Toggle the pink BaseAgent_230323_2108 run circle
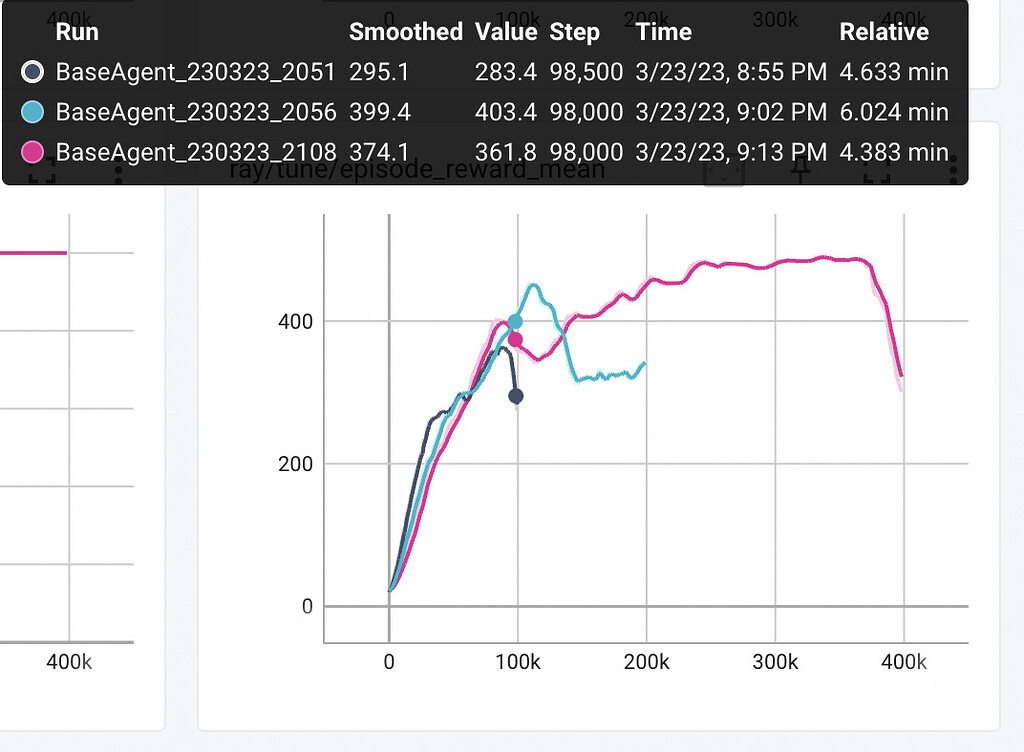 tap(30, 152)
